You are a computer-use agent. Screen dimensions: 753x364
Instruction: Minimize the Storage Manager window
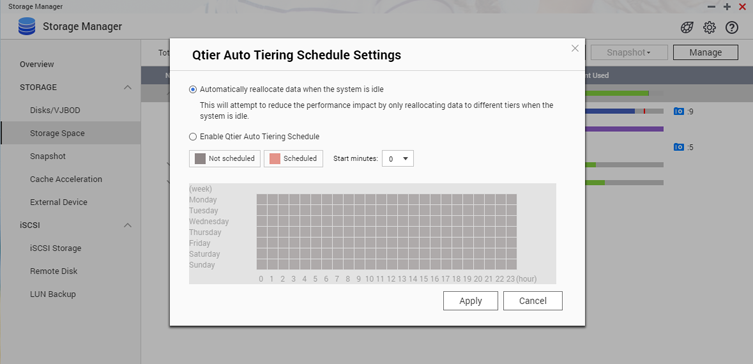point(711,7)
